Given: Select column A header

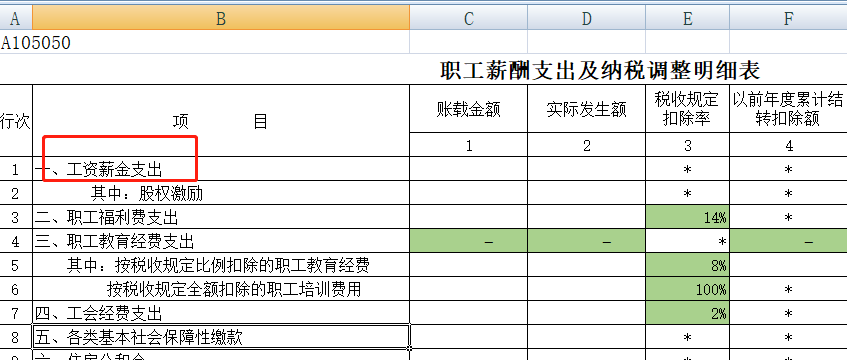Looking at the screenshot, I should point(16,18).
